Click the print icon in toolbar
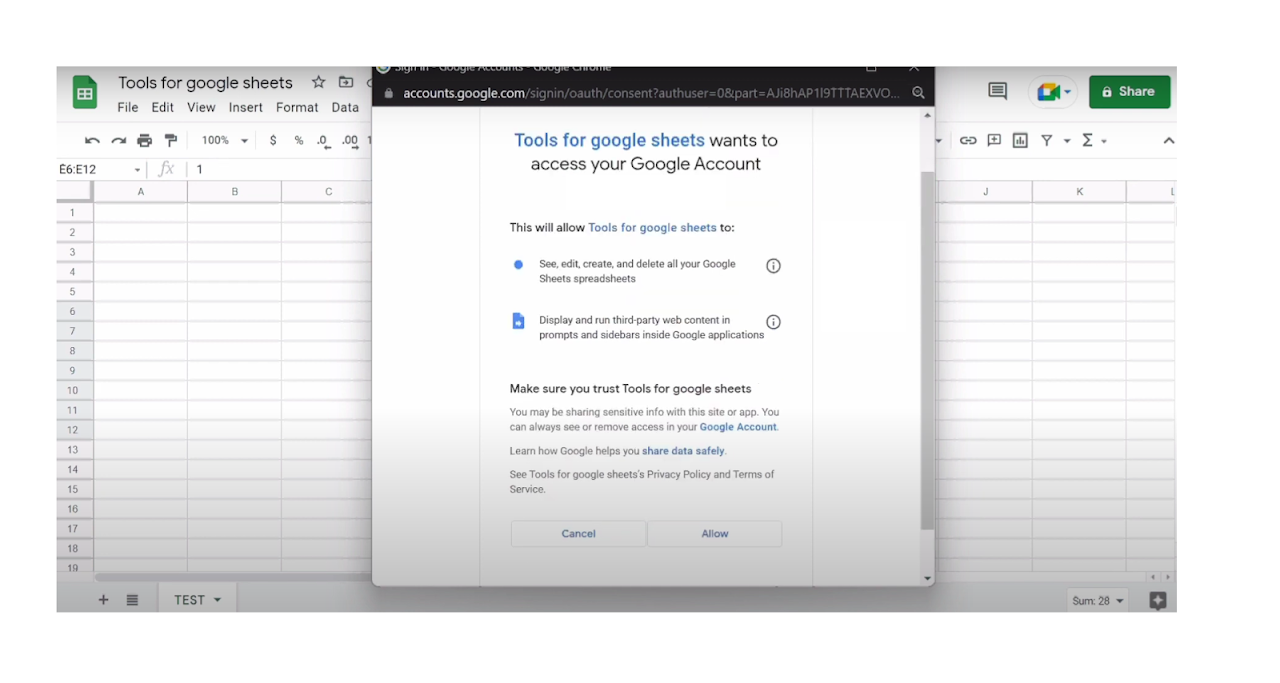Image resolution: width=1280 pixels, height=683 pixels. [144, 141]
